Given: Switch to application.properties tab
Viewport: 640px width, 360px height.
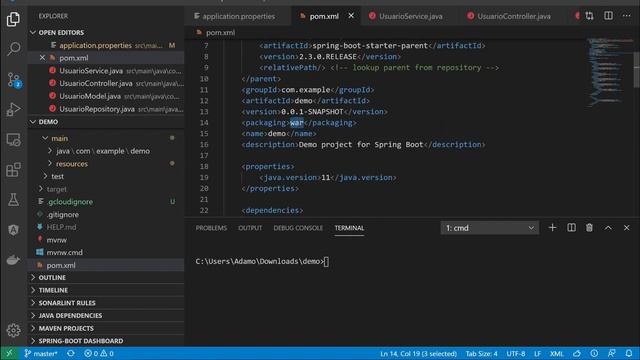Looking at the screenshot, I should click(x=238, y=16).
